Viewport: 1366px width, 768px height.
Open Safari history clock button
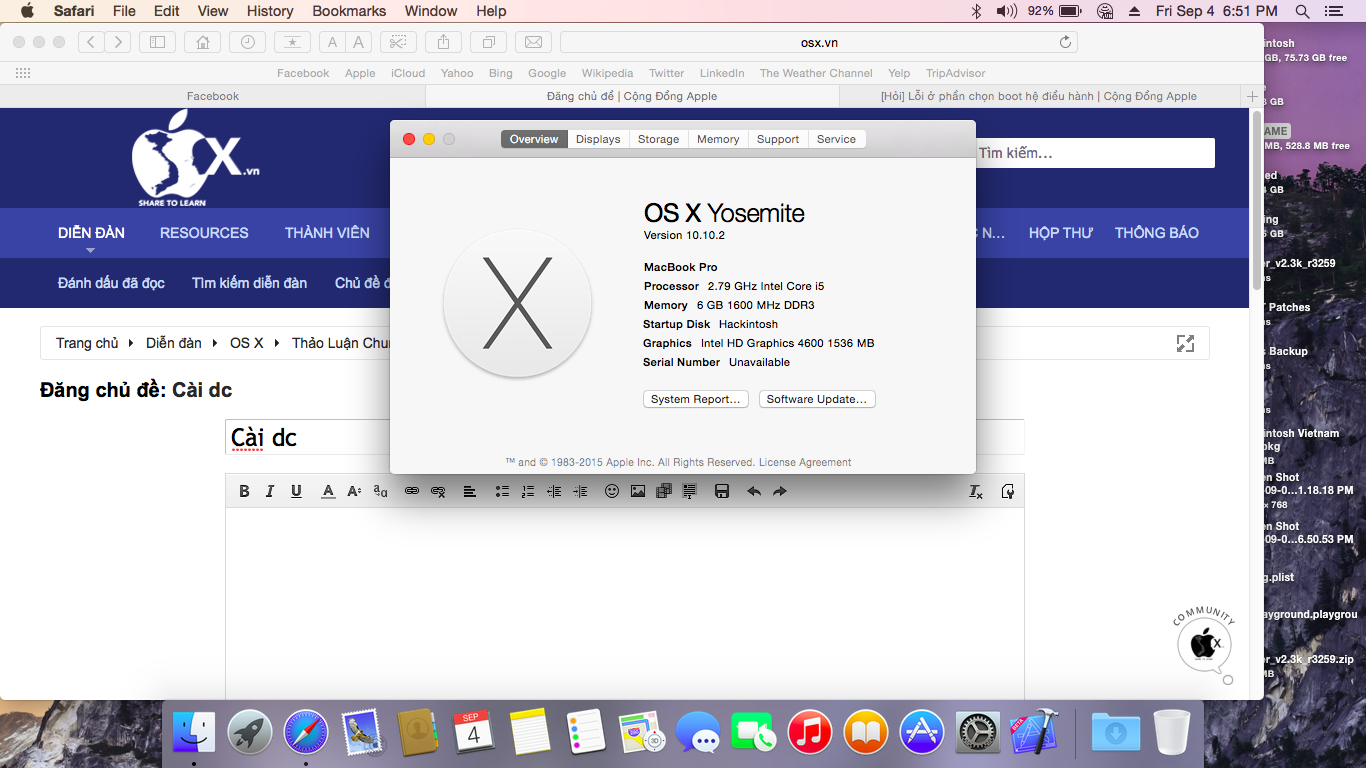click(247, 42)
